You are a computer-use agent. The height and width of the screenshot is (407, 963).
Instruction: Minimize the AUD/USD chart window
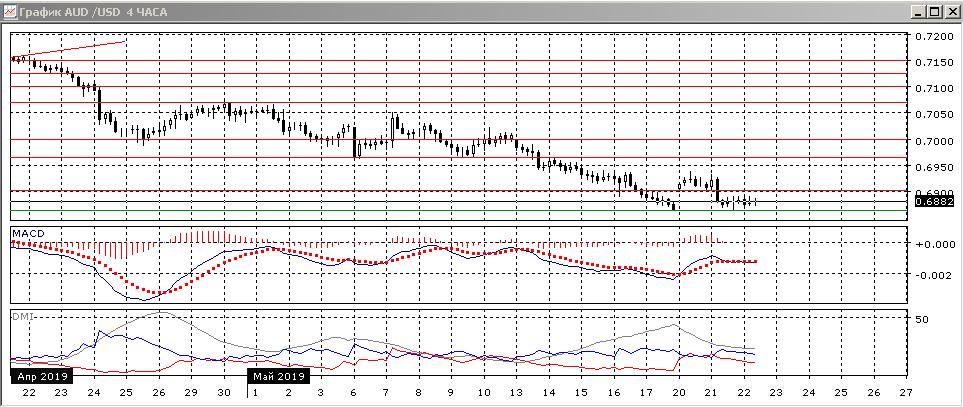pyautogui.click(x=917, y=11)
